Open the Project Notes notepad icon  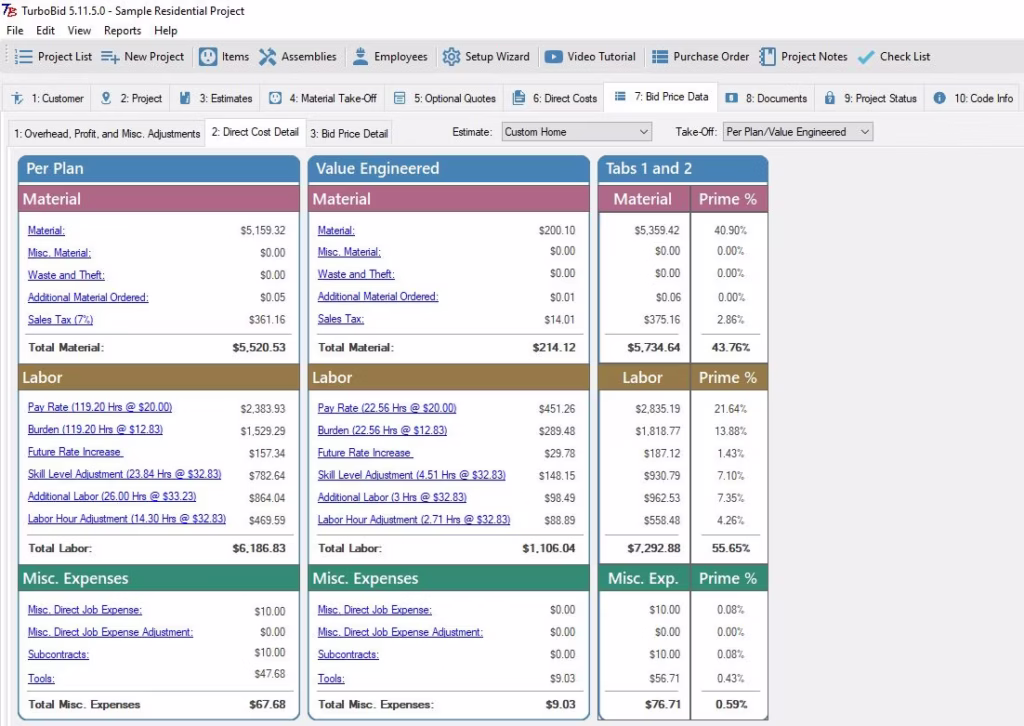point(767,57)
